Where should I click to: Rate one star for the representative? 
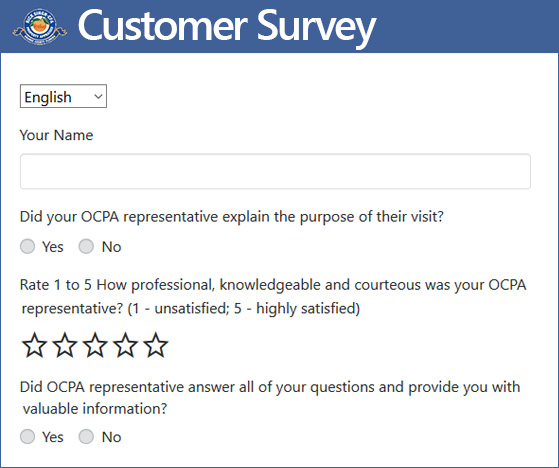[34, 345]
